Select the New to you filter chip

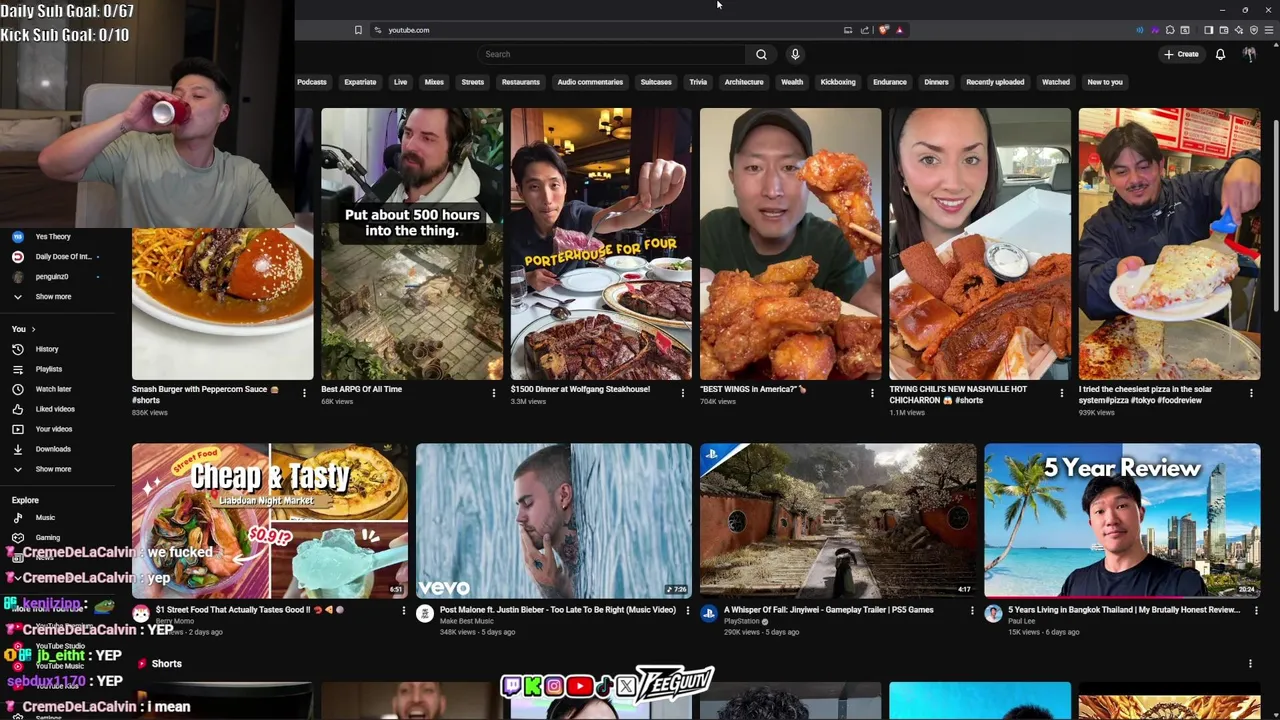[1105, 82]
